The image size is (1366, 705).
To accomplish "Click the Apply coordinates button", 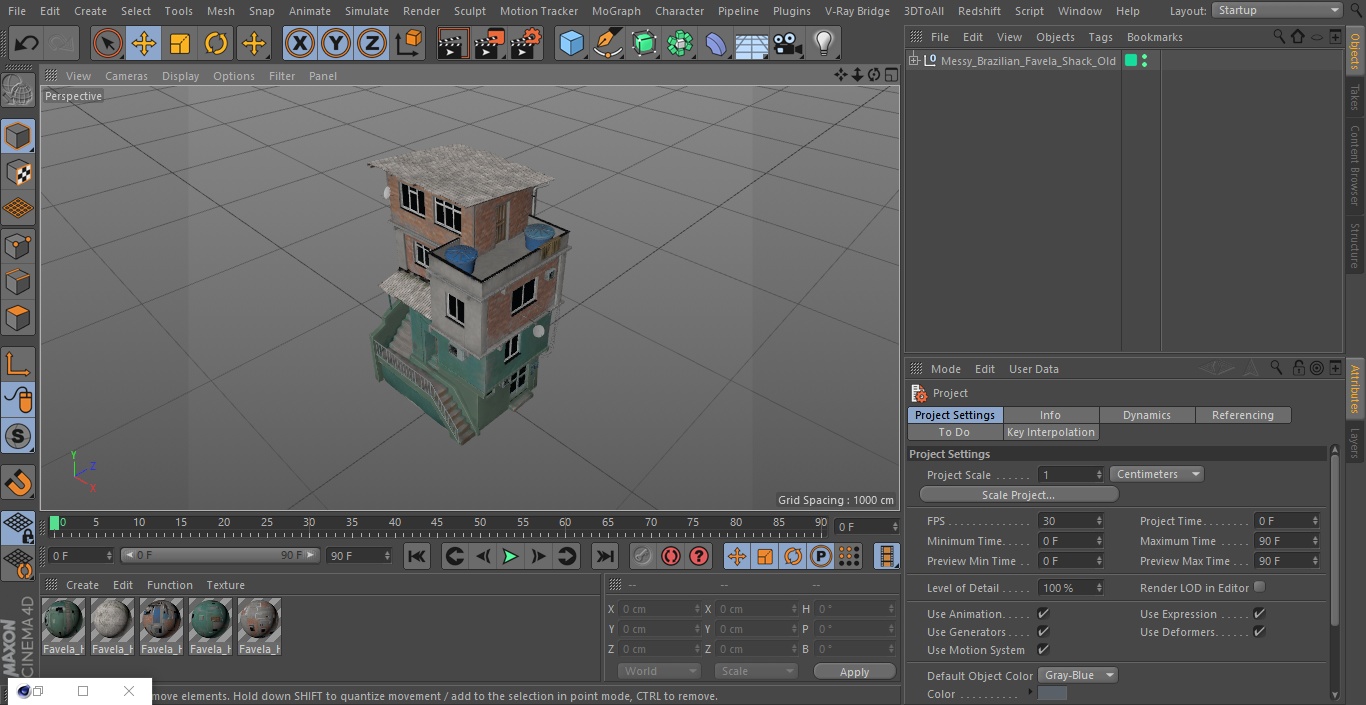I will (854, 672).
